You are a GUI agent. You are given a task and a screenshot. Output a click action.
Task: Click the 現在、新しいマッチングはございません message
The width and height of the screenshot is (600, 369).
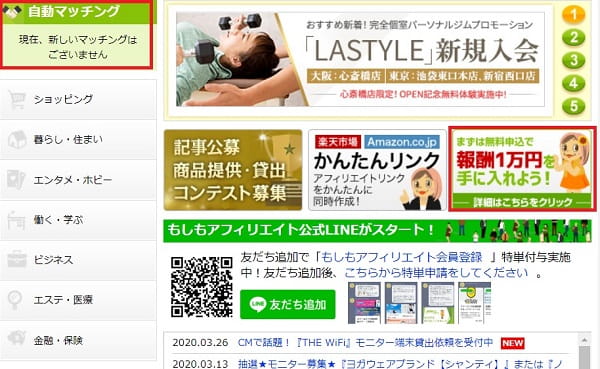[78, 47]
